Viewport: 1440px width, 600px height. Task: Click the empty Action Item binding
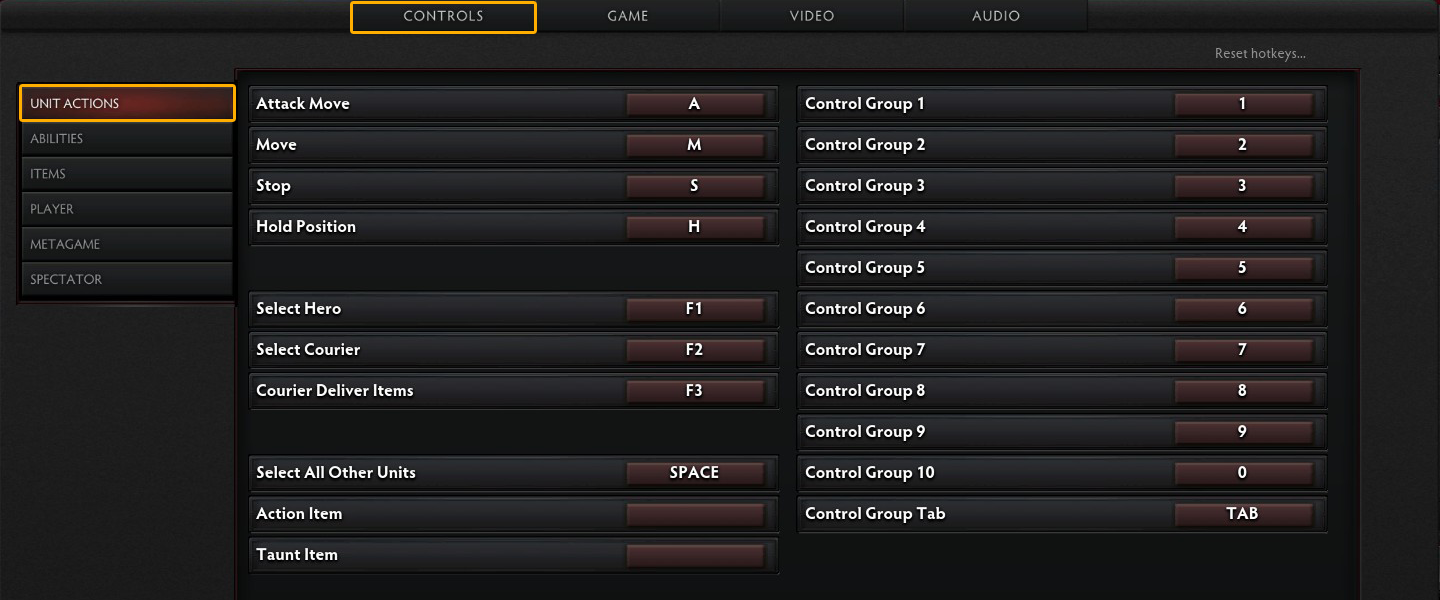[695, 514]
